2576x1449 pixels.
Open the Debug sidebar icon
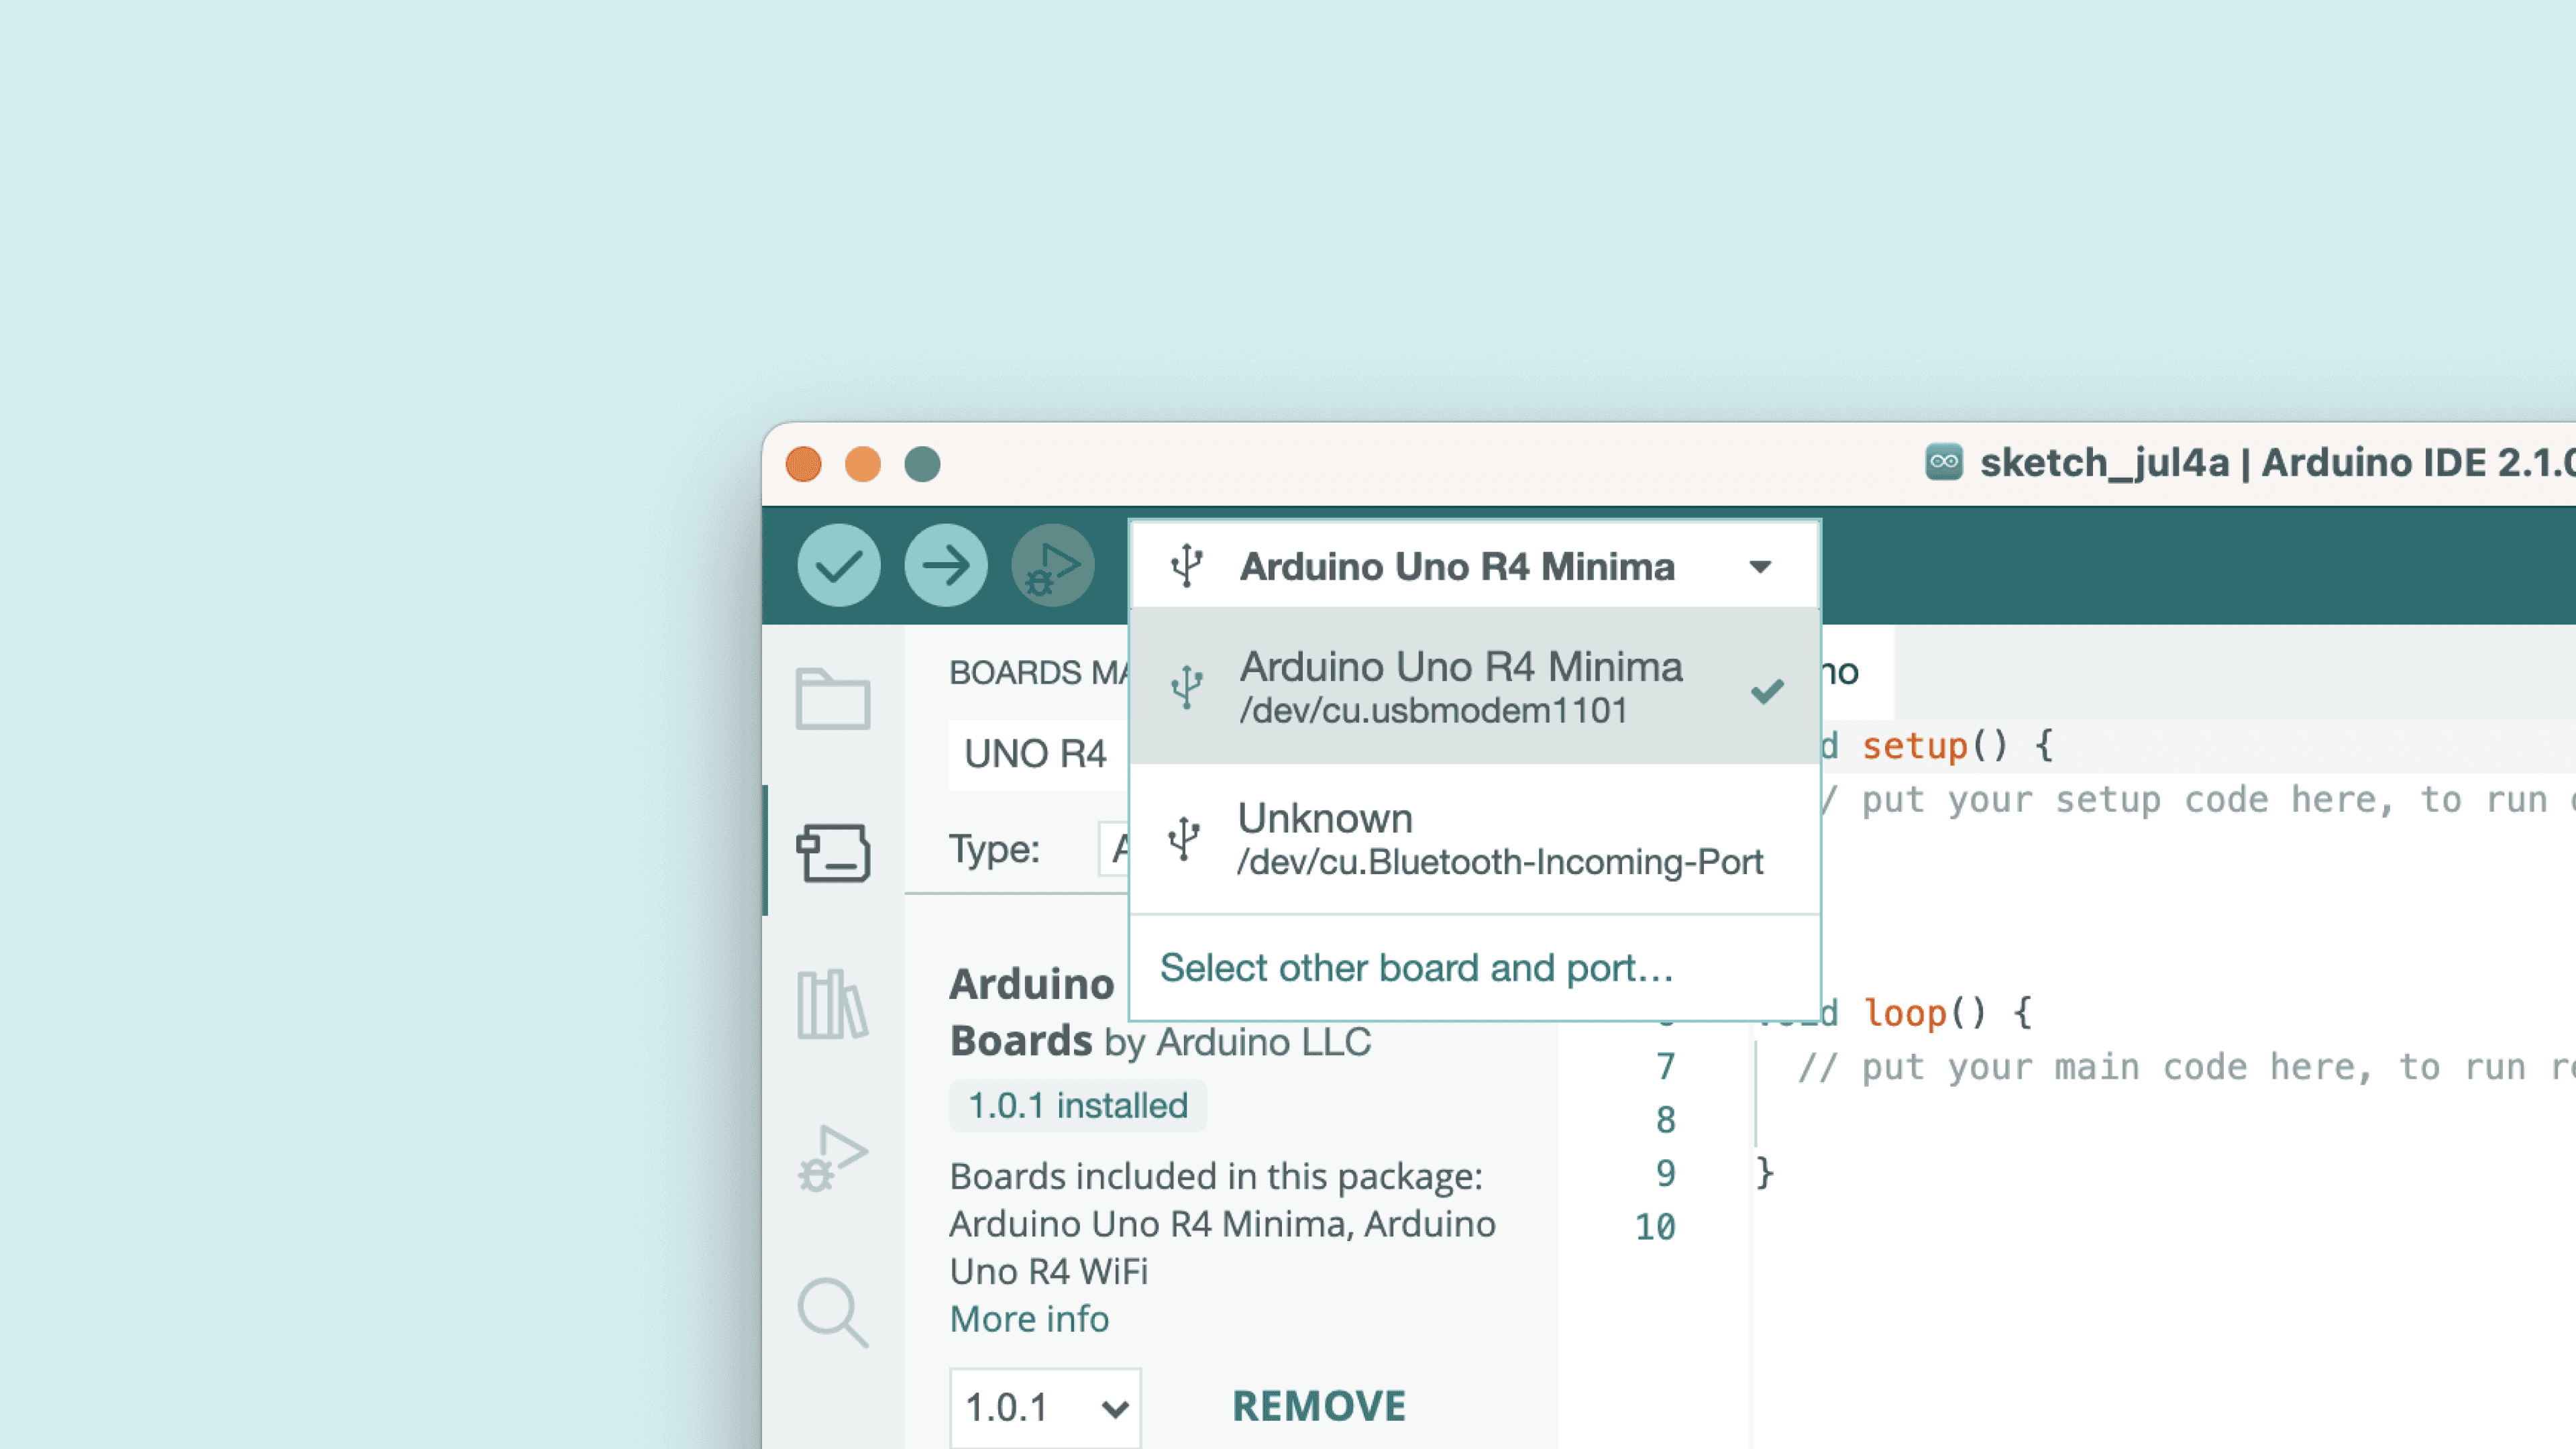(x=832, y=1158)
